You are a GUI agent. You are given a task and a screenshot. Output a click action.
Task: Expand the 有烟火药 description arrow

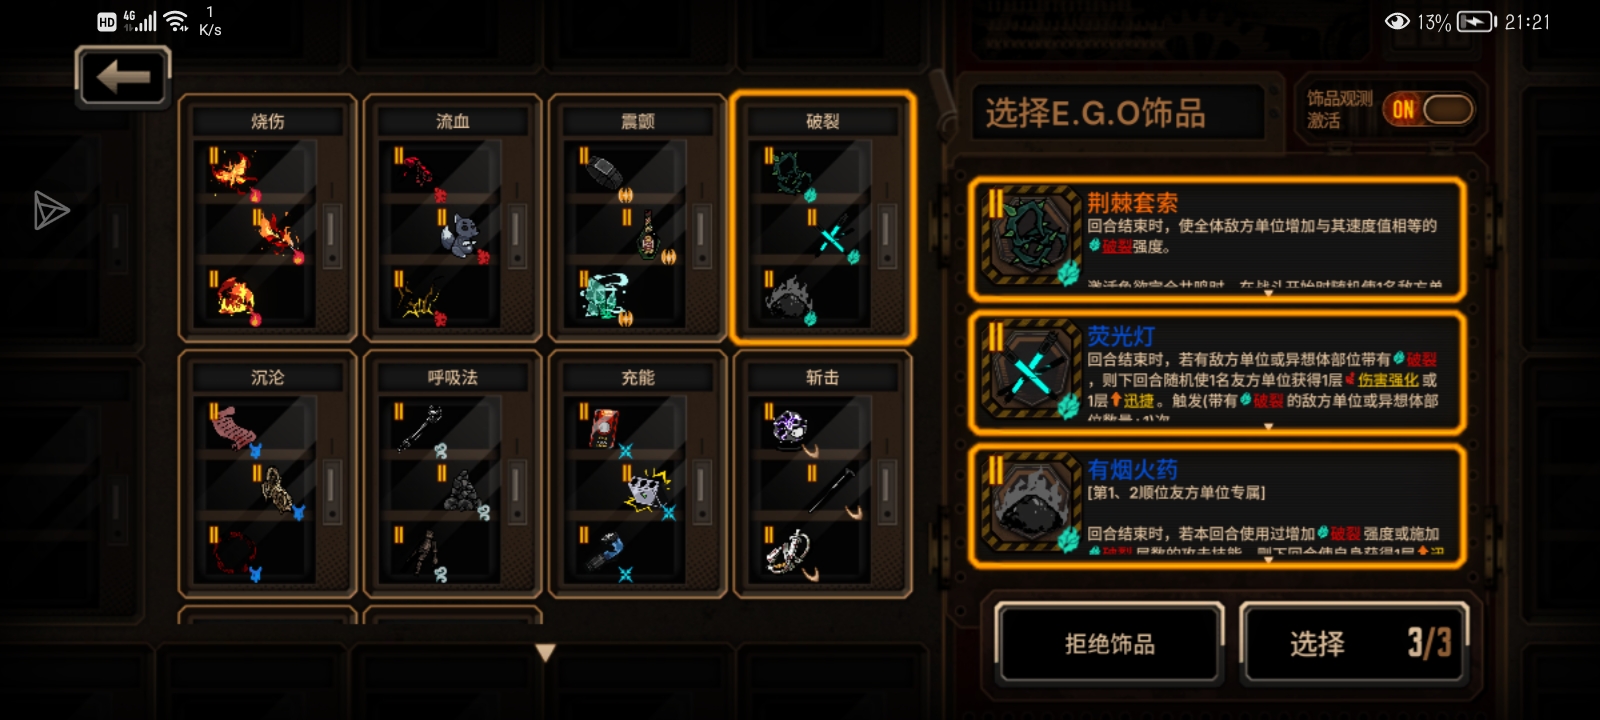point(1268,559)
